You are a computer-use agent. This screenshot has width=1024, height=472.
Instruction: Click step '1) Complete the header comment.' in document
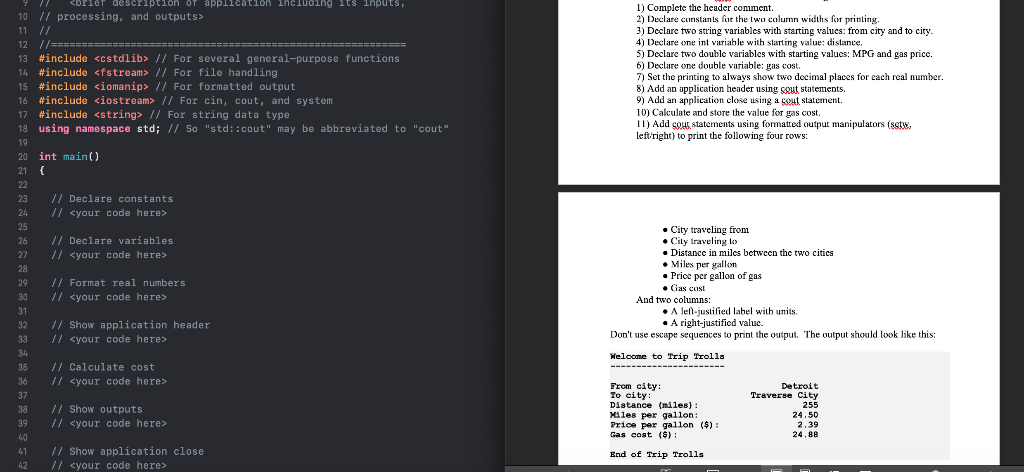click(705, 8)
